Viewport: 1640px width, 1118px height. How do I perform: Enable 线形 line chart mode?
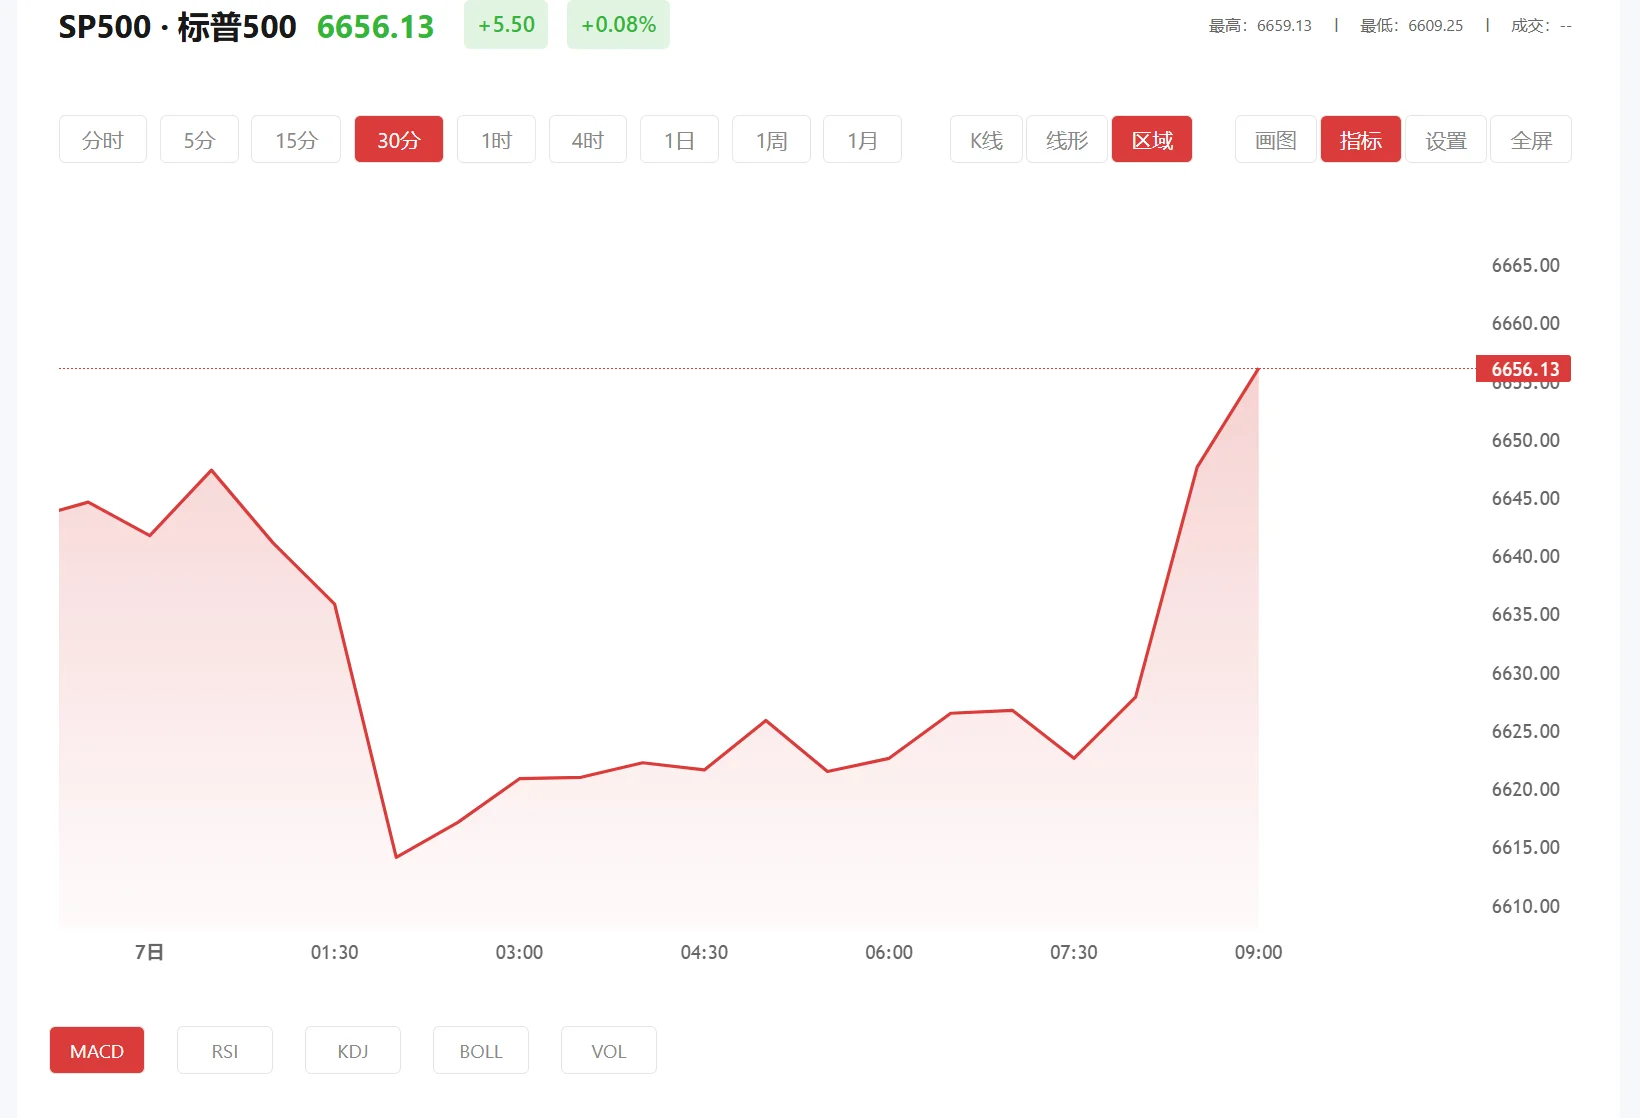point(1066,139)
